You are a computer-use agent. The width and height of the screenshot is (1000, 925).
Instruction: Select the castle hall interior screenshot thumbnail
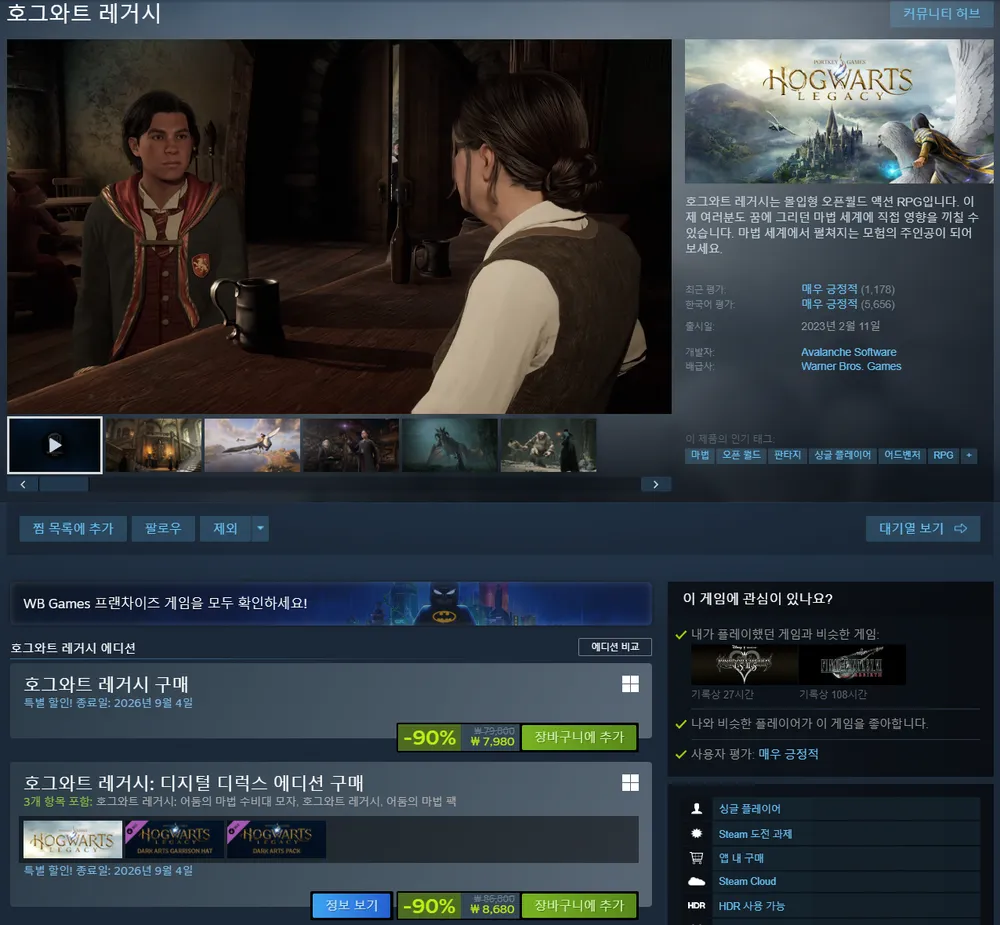(x=154, y=445)
